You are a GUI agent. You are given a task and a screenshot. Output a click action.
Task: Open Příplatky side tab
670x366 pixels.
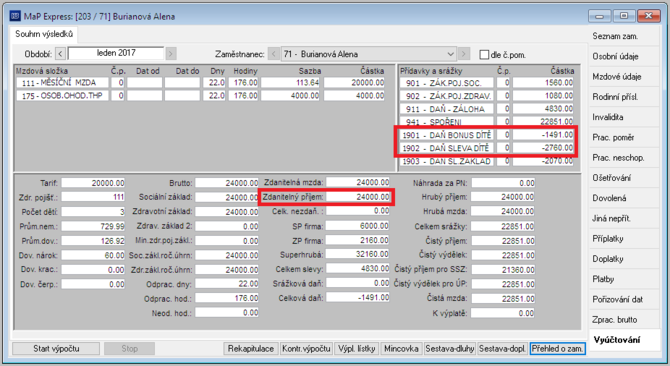[x=624, y=238]
